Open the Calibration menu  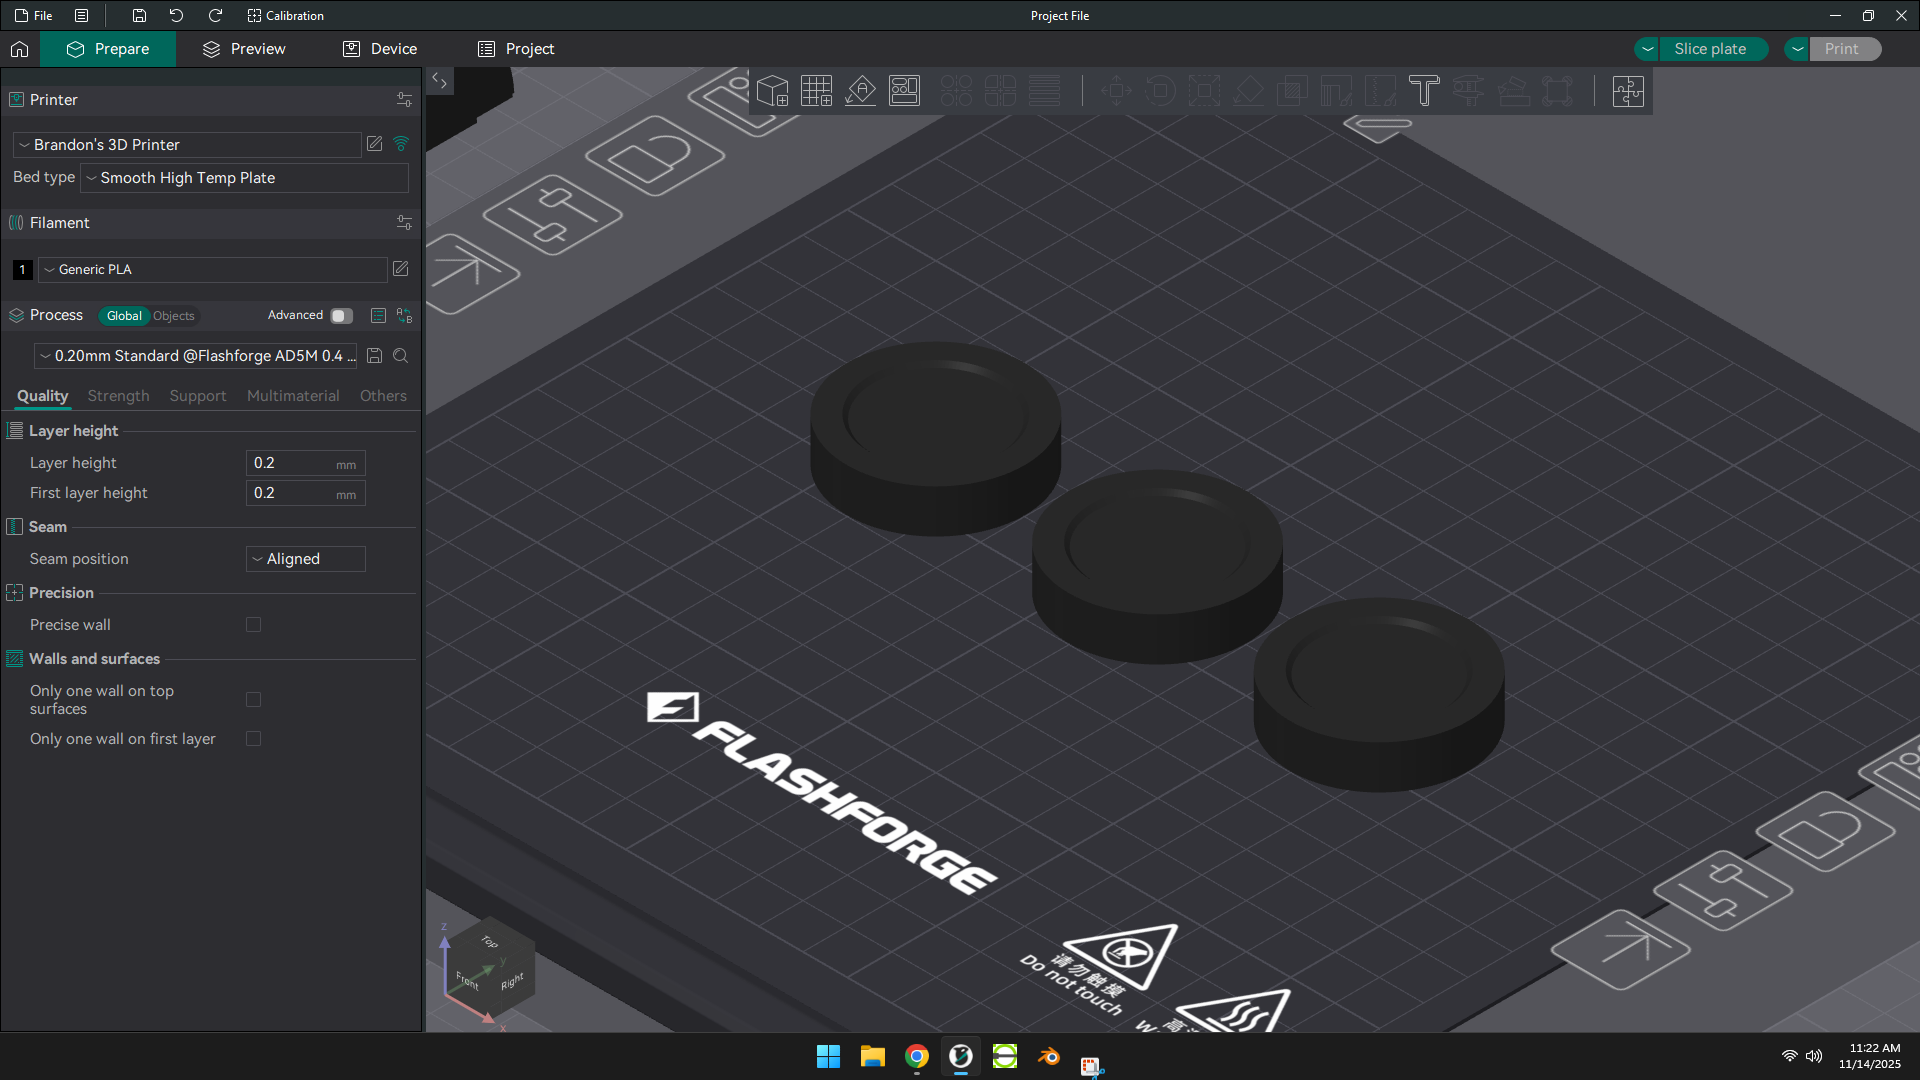285,16
